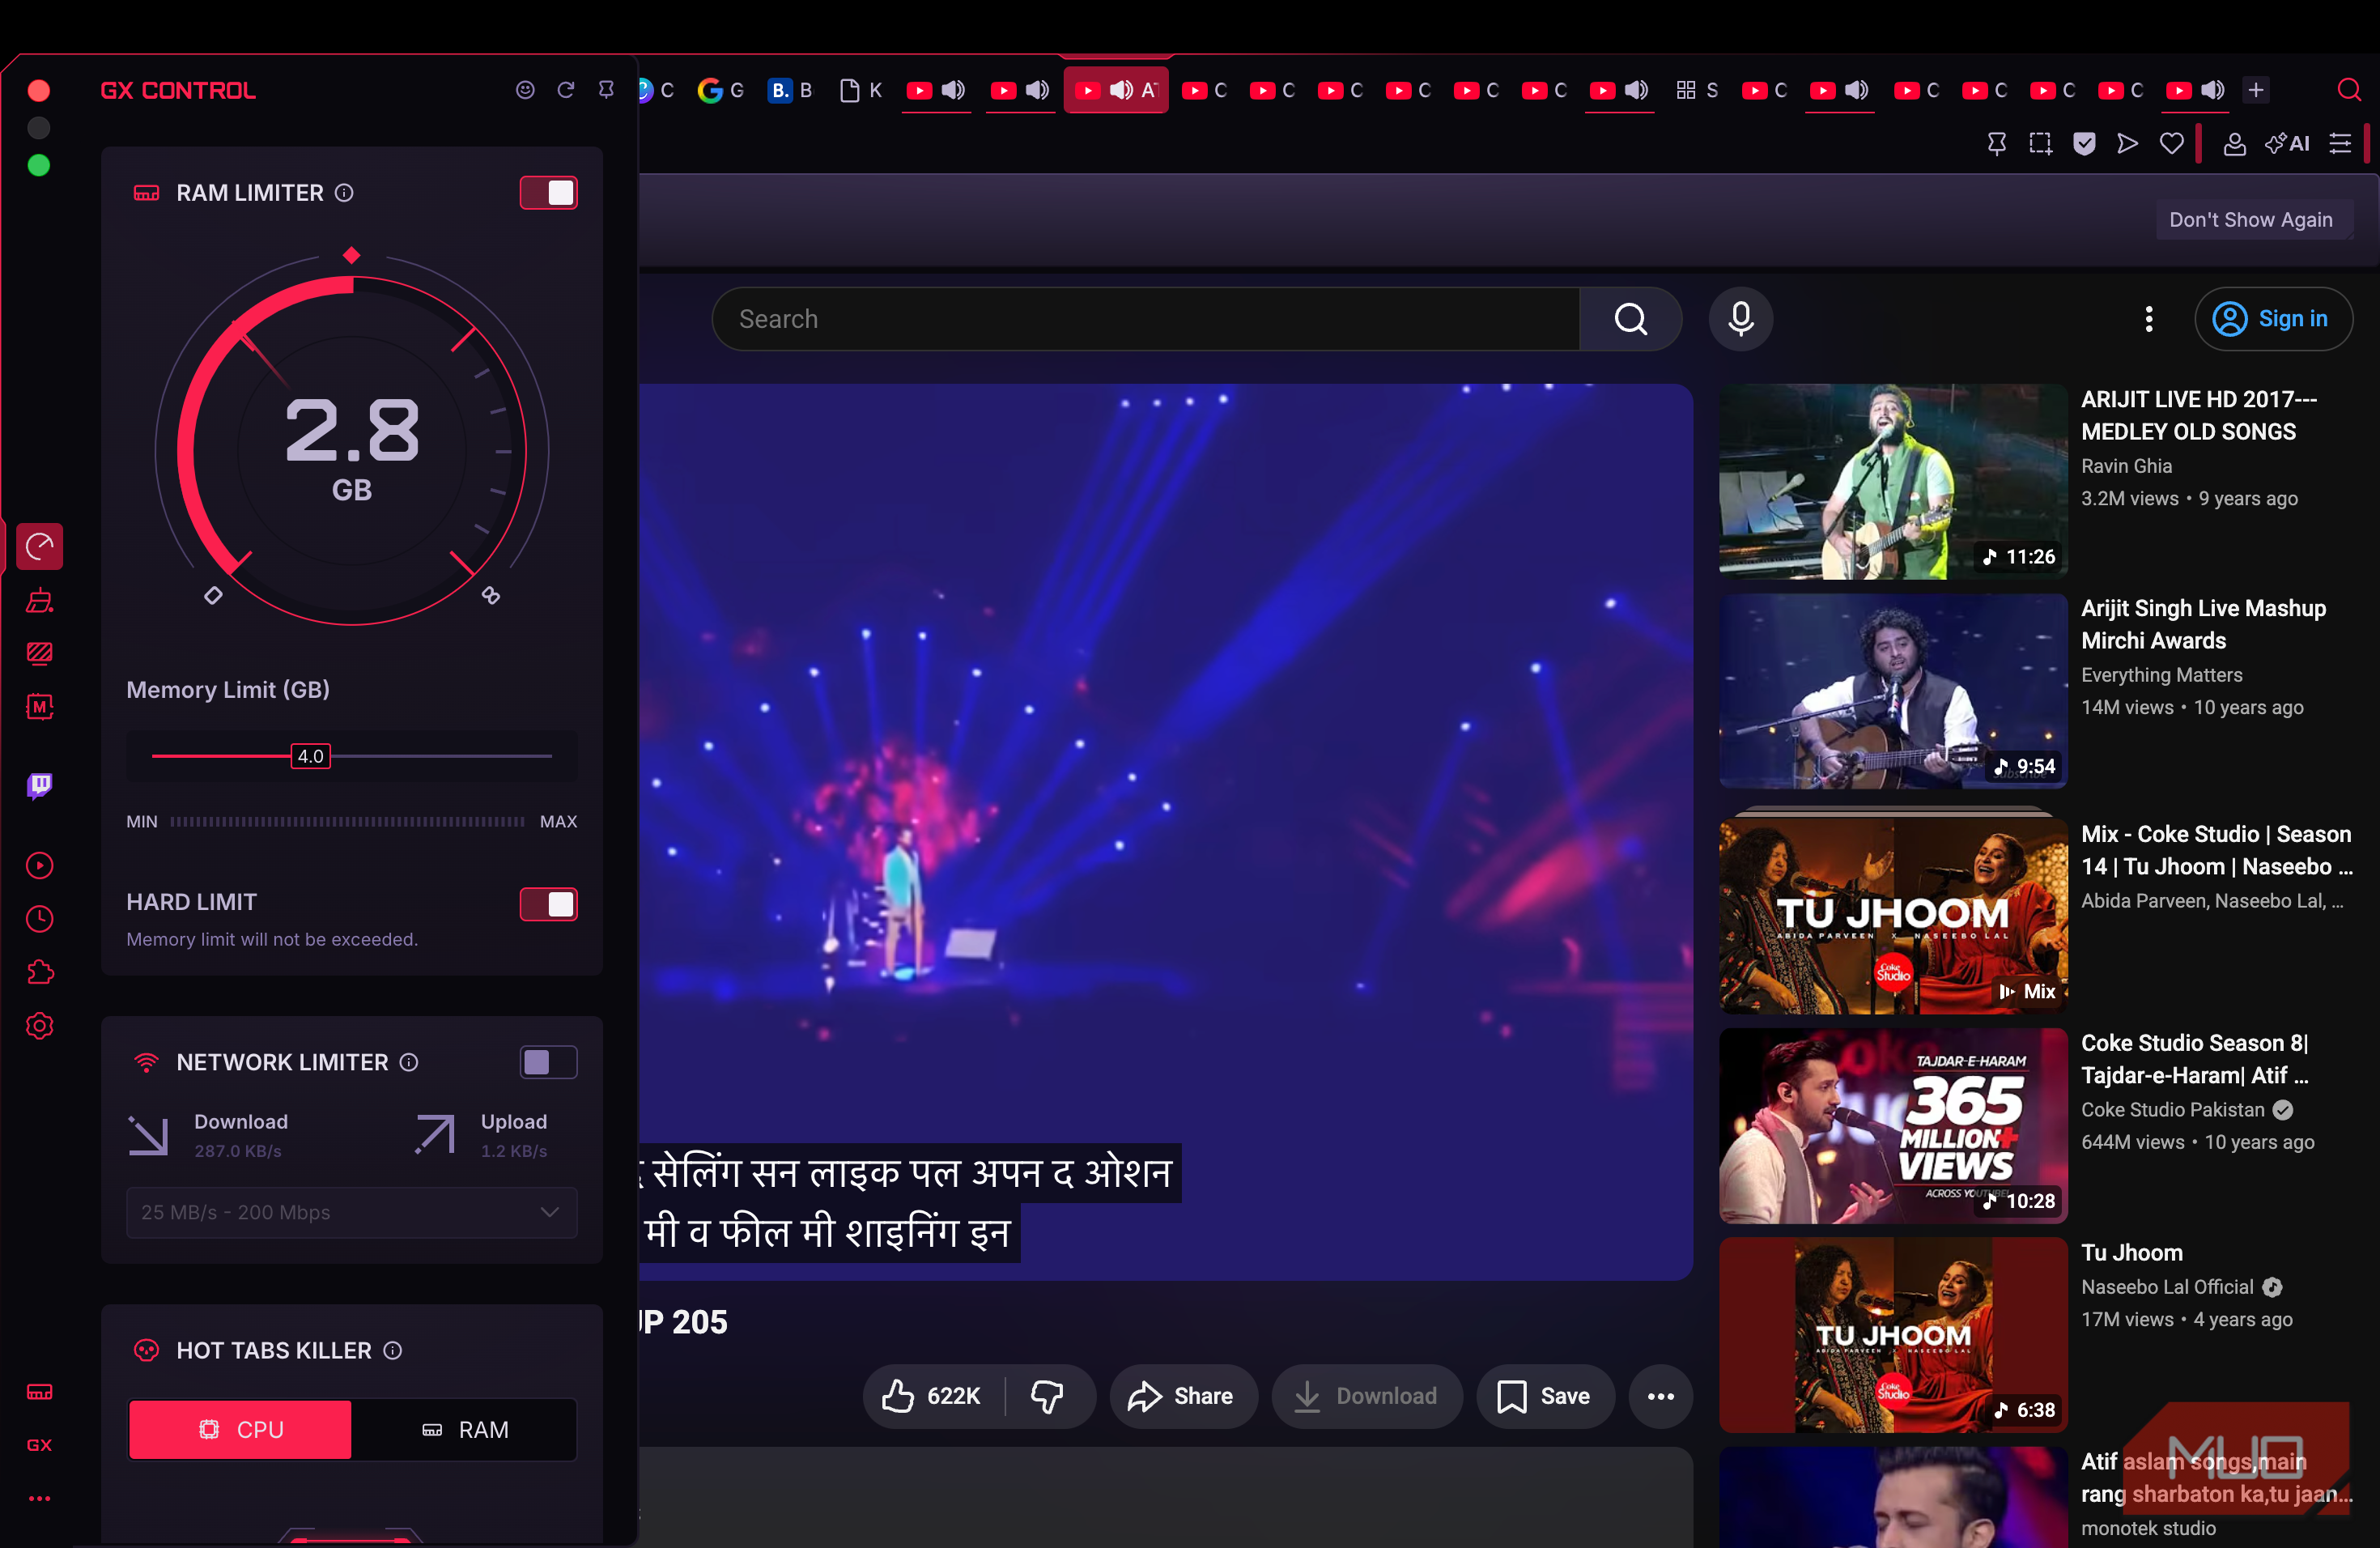The height and width of the screenshot is (1548, 2380).
Task: Open the new tab plus button
Action: (2256, 90)
